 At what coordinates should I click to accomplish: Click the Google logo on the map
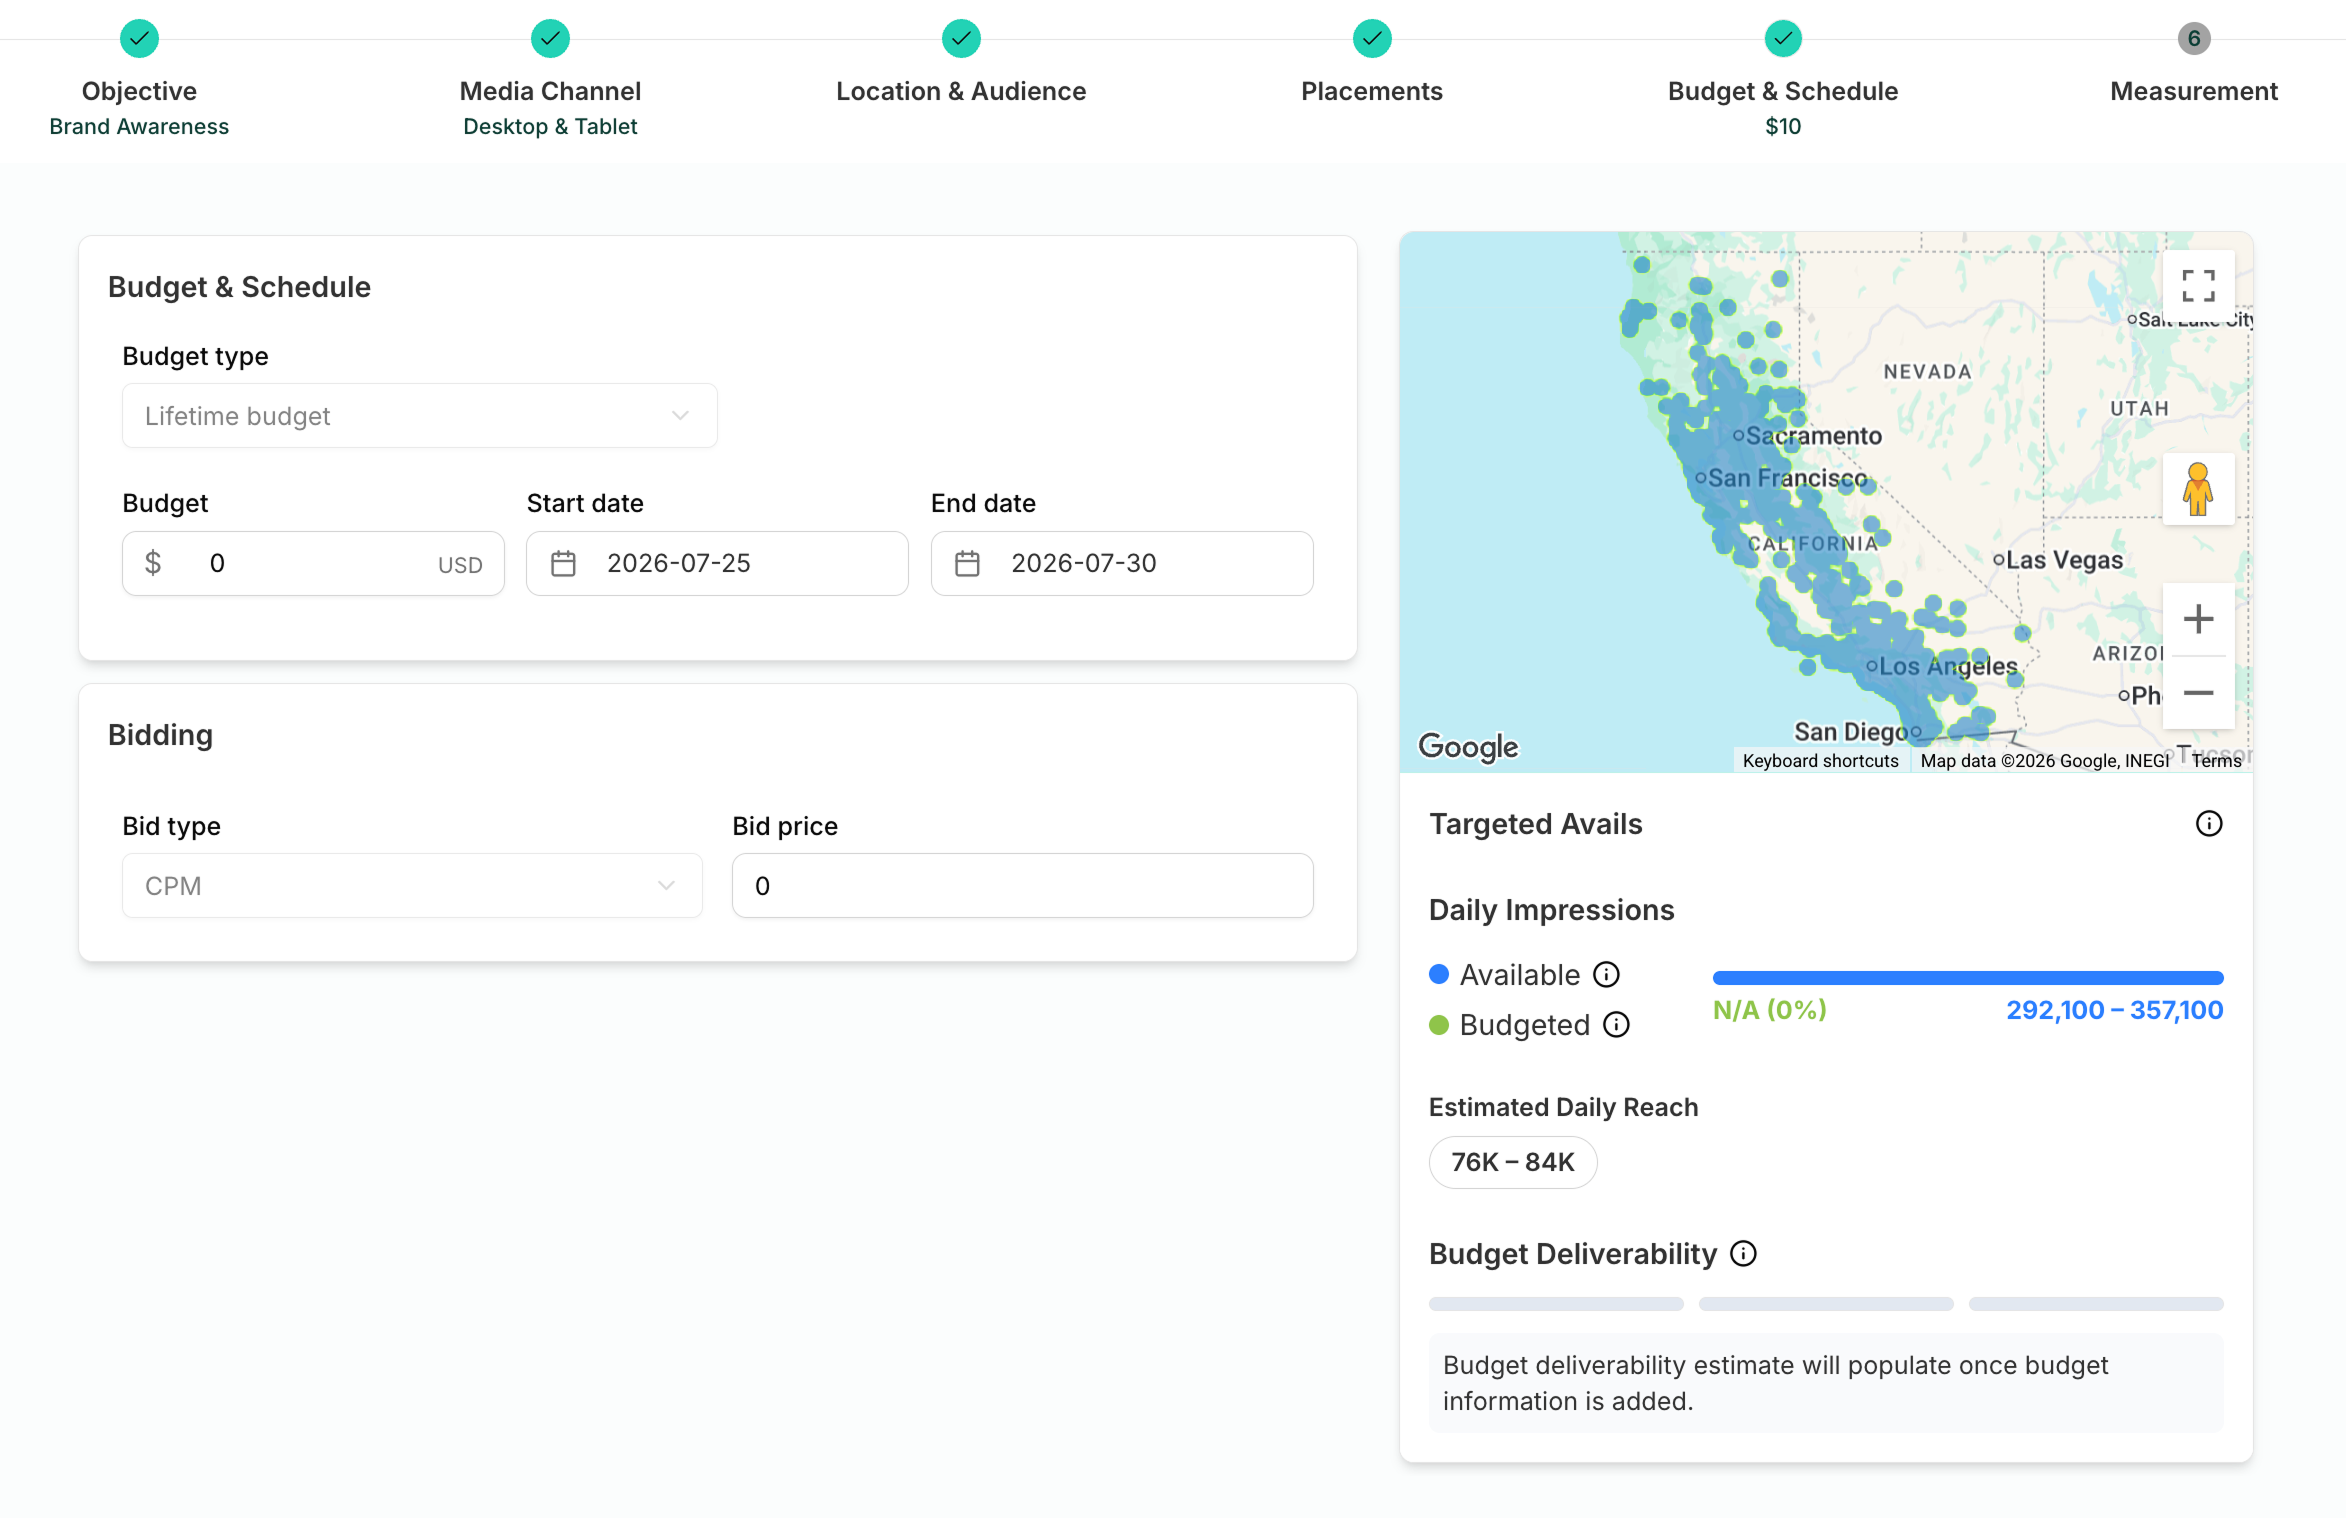(1467, 746)
